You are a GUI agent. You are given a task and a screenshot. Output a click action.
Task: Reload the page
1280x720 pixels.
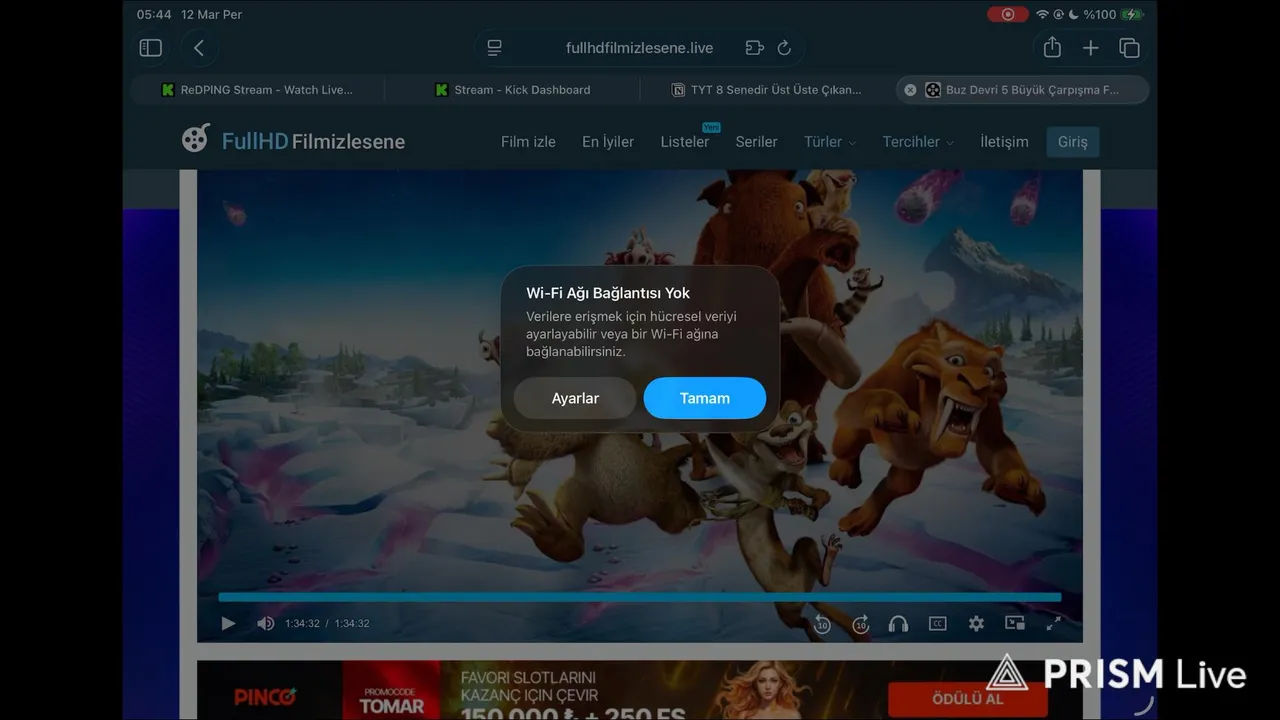point(784,48)
